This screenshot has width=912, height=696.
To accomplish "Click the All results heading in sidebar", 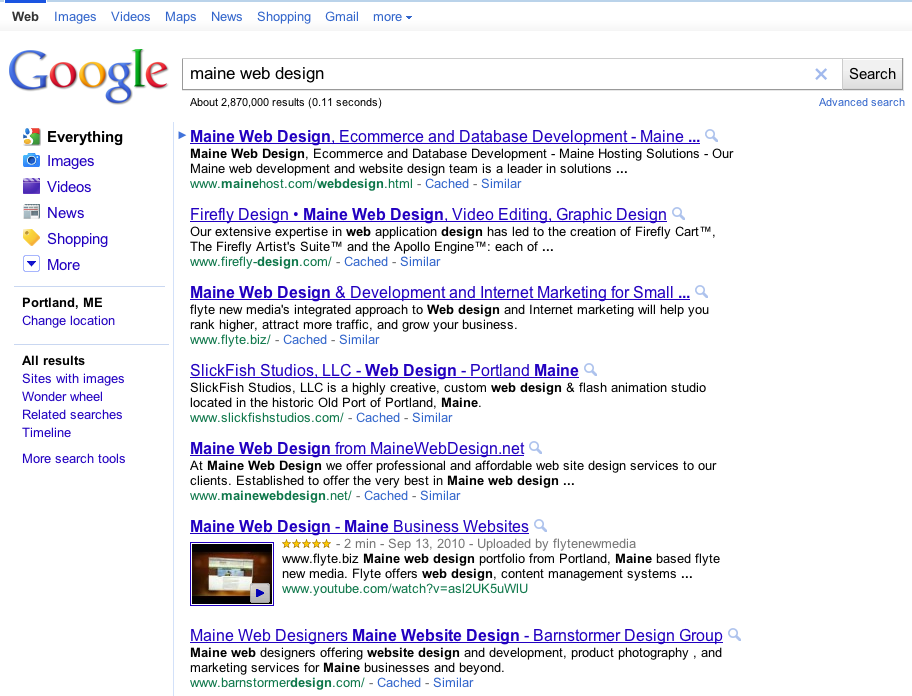I will pyautogui.click(x=54, y=361).
